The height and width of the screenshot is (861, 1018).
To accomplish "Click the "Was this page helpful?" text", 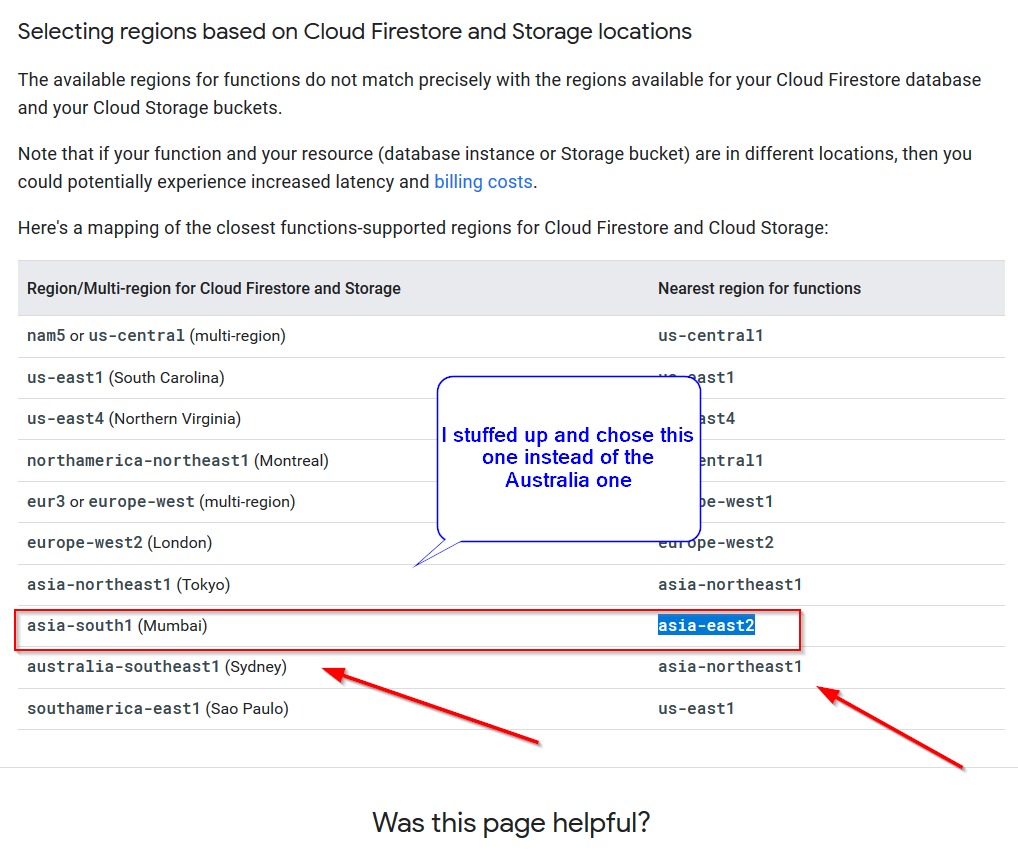I will [511, 823].
